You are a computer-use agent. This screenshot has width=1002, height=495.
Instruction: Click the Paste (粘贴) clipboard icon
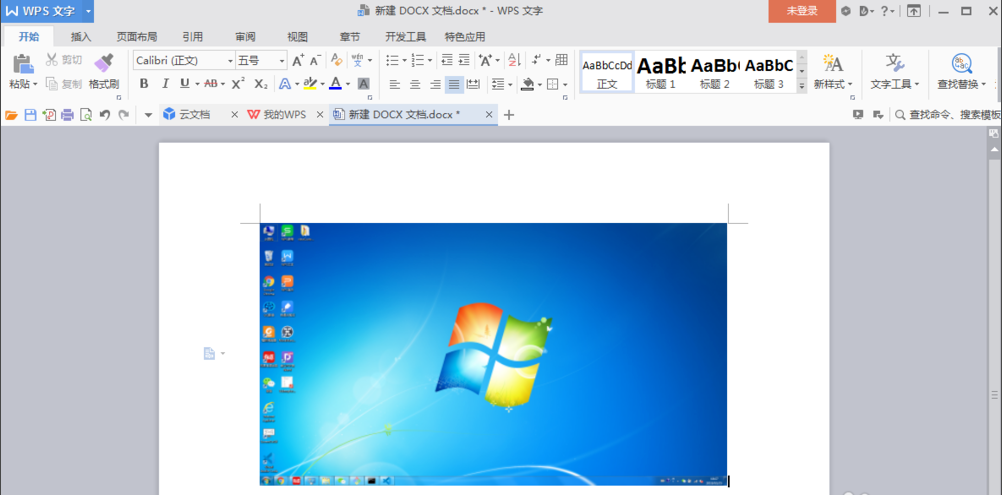point(22,65)
